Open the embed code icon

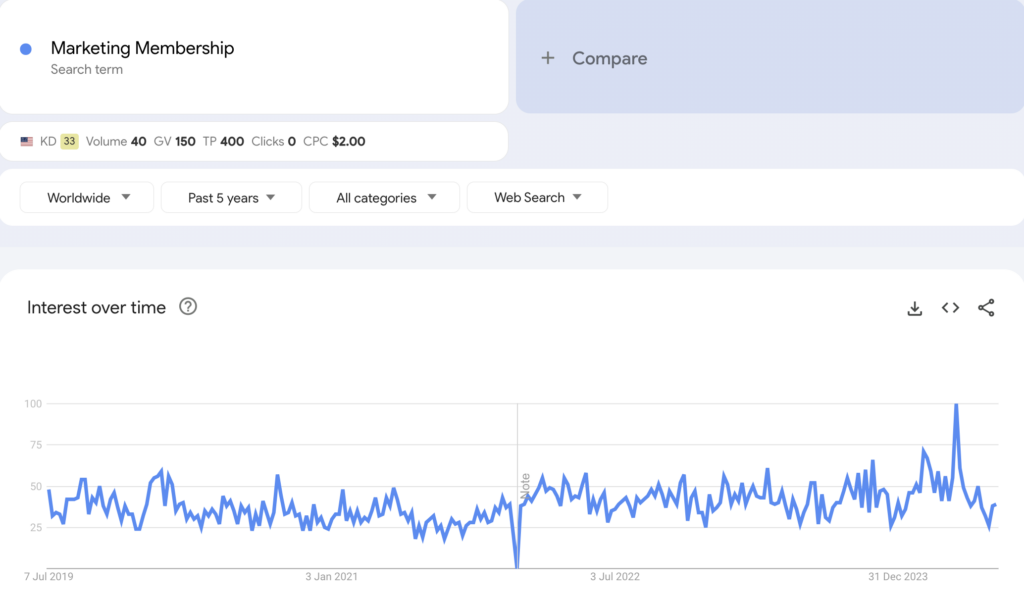950,308
